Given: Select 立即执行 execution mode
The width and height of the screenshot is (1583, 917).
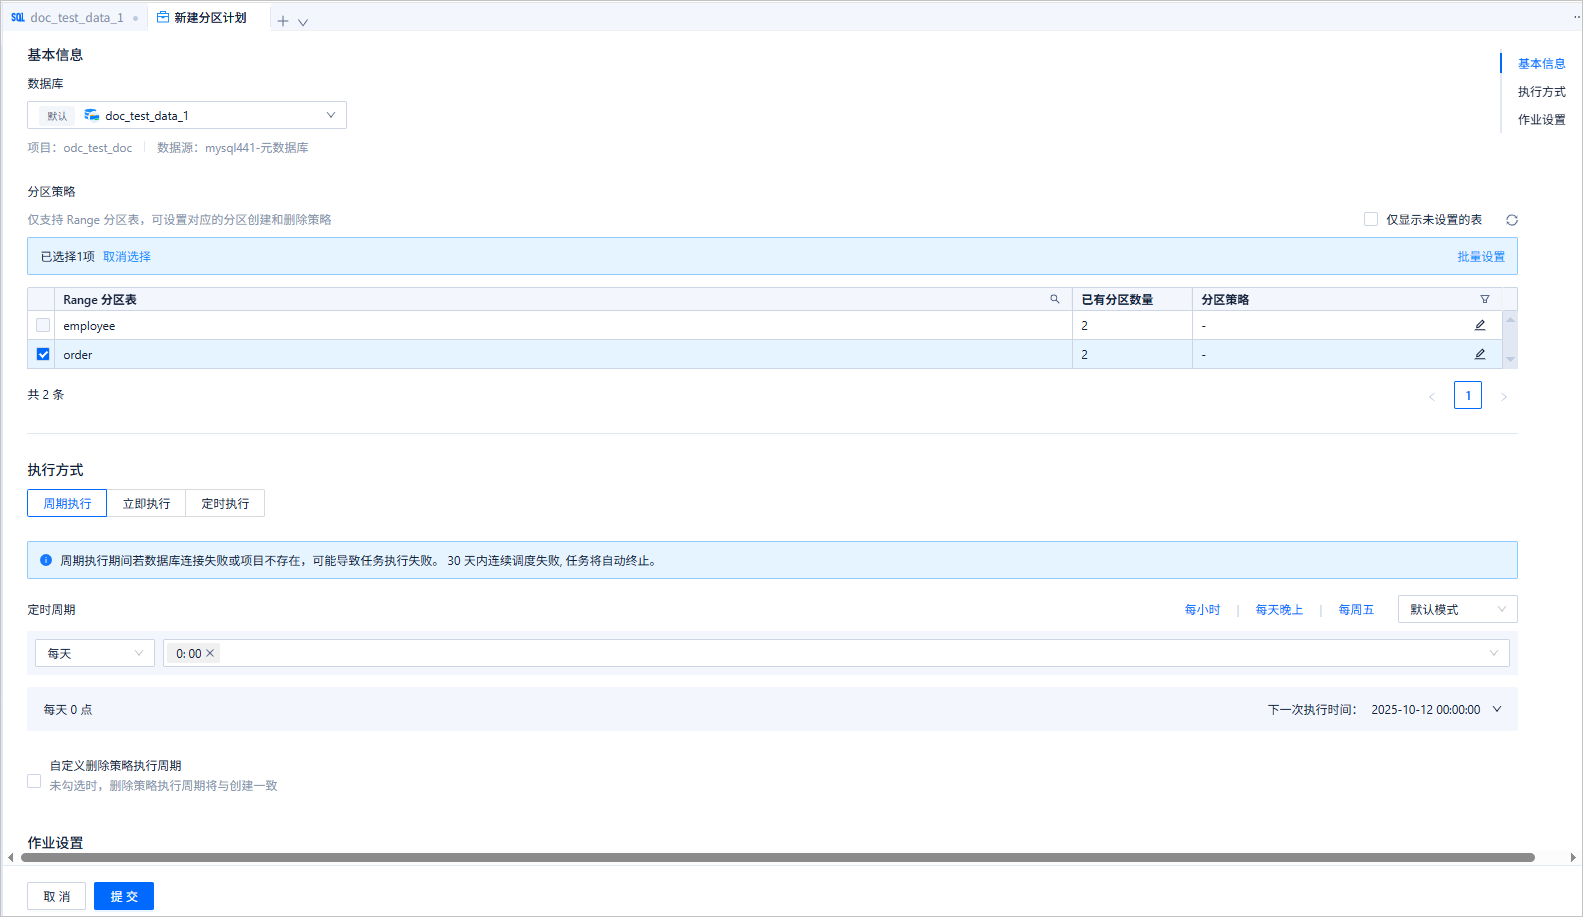Looking at the screenshot, I should coord(146,503).
